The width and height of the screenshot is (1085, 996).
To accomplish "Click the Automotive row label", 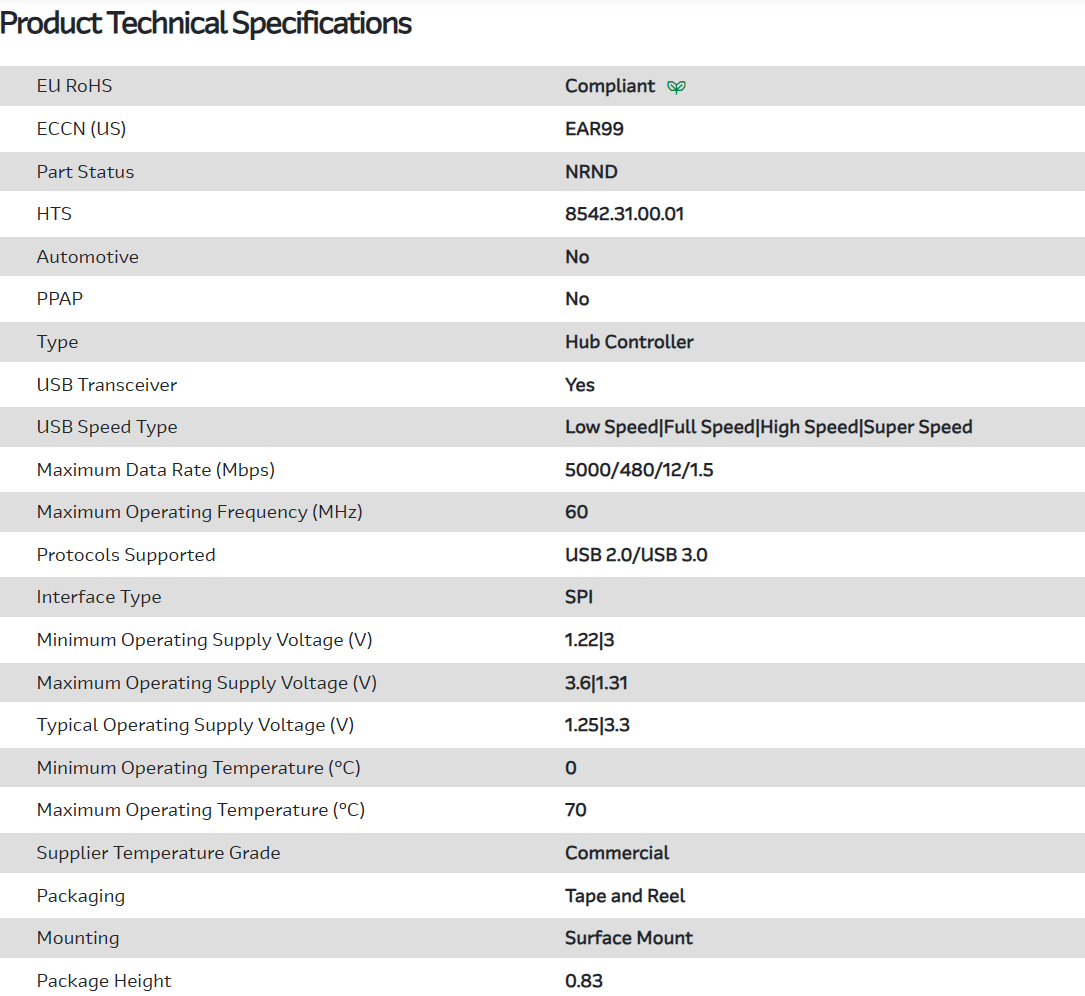I will (x=88, y=257).
